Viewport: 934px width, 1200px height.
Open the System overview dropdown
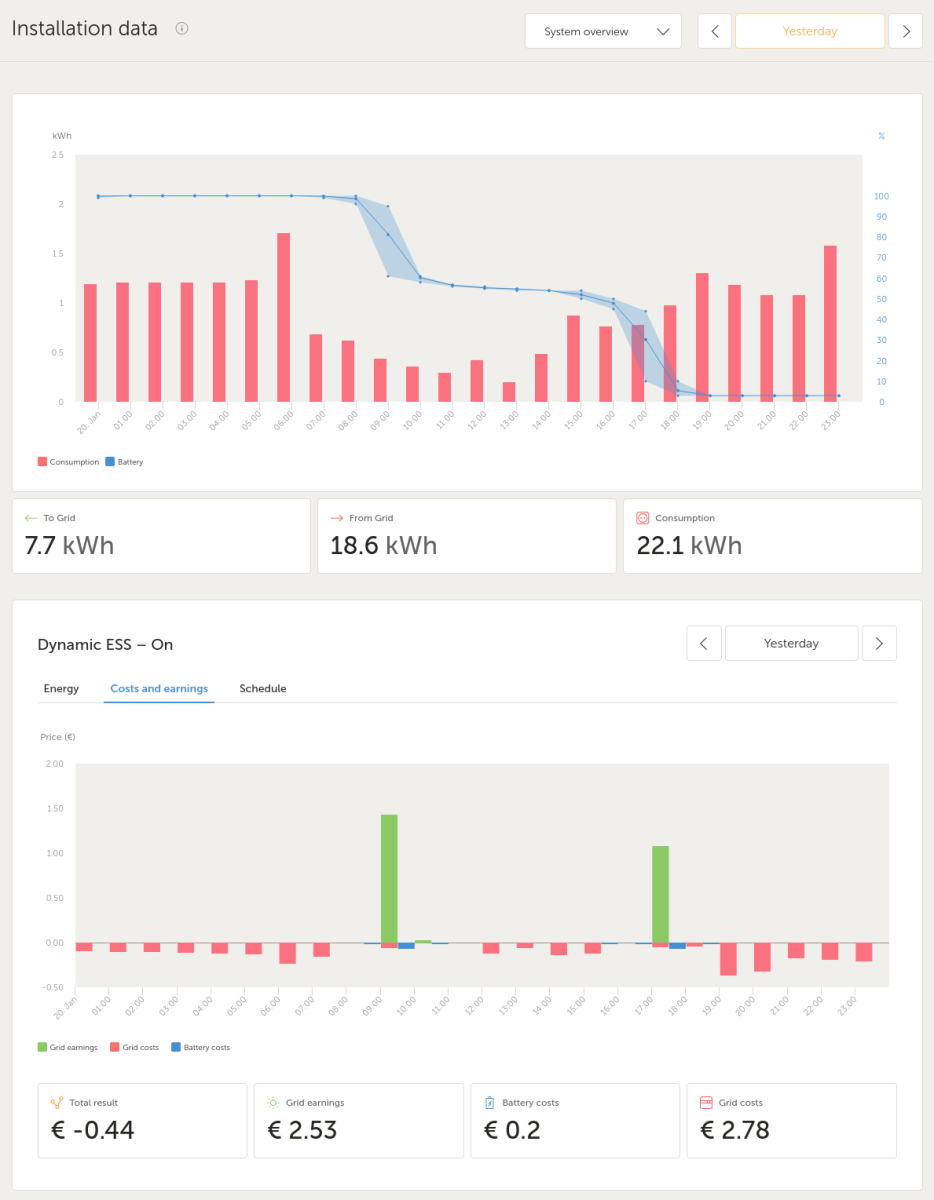click(603, 31)
